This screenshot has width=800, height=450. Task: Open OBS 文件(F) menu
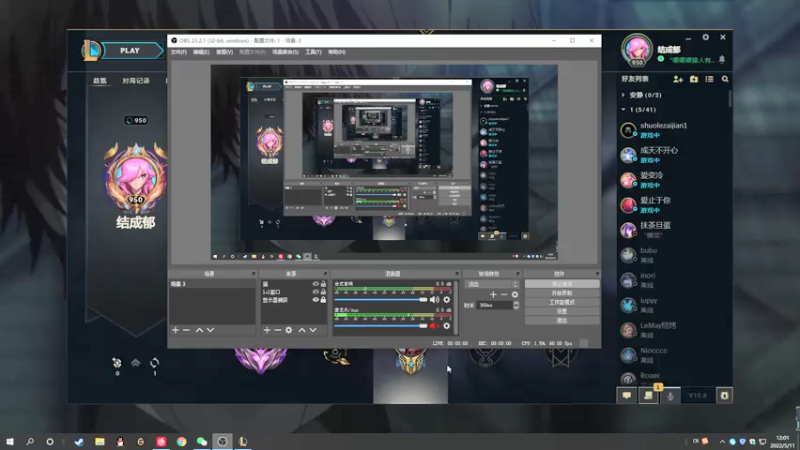[179, 52]
